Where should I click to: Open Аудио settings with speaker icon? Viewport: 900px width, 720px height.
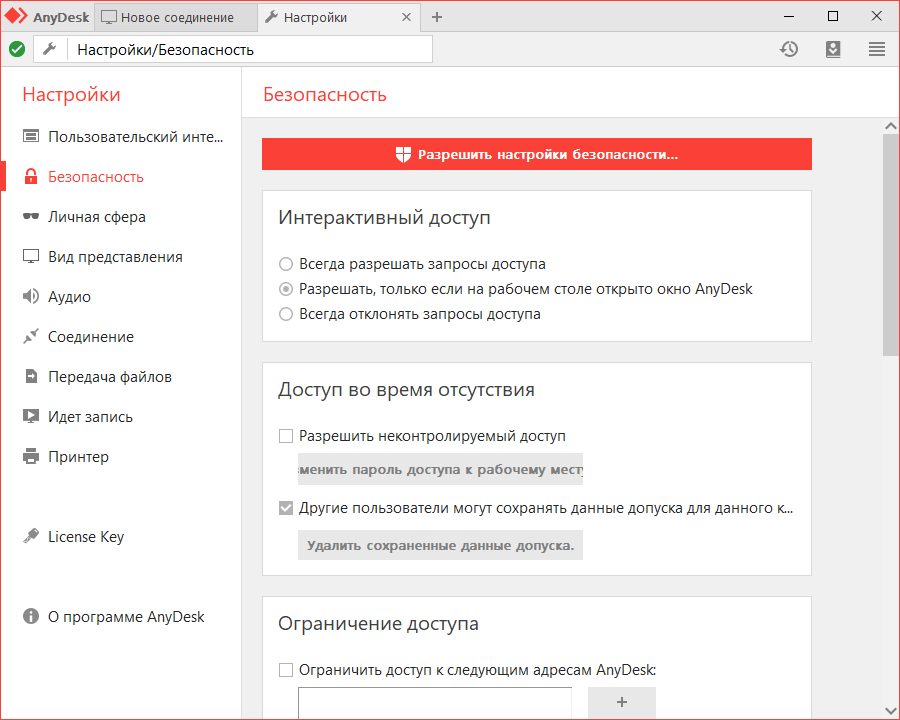tap(69, 297)
